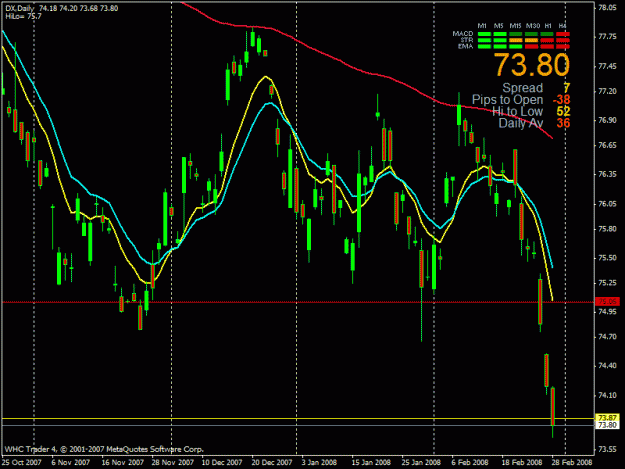Click the WHC Trader 4 copyright text
Screen dimensions: 625x469
coord(104,449)
